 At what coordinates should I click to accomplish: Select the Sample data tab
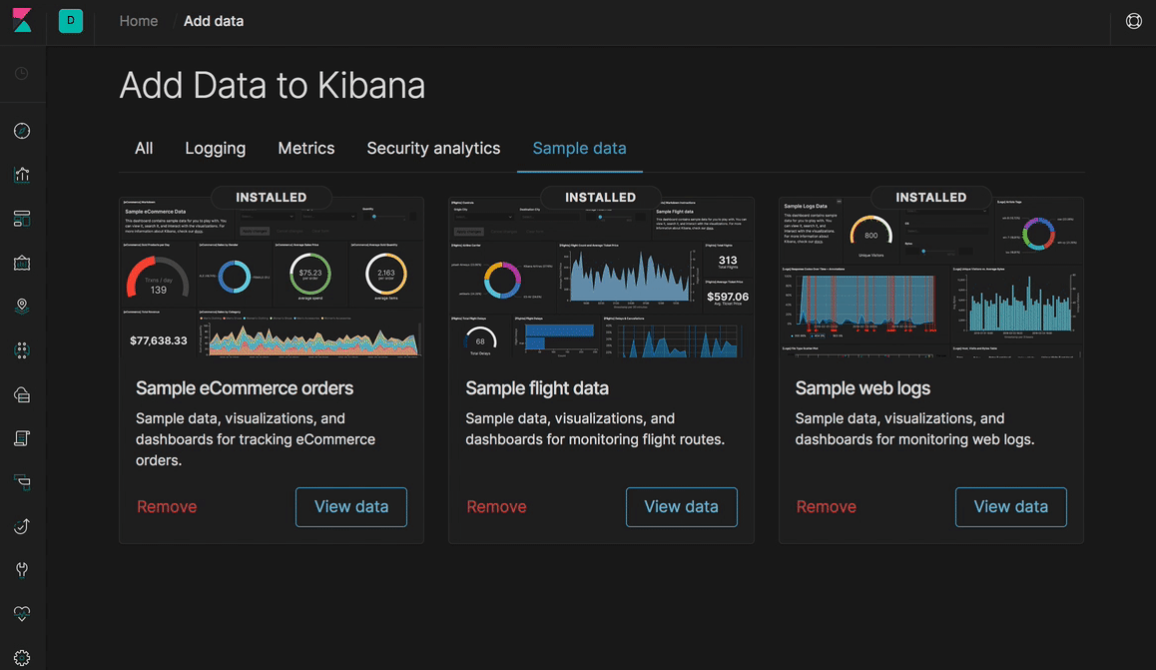pos(579,148)
